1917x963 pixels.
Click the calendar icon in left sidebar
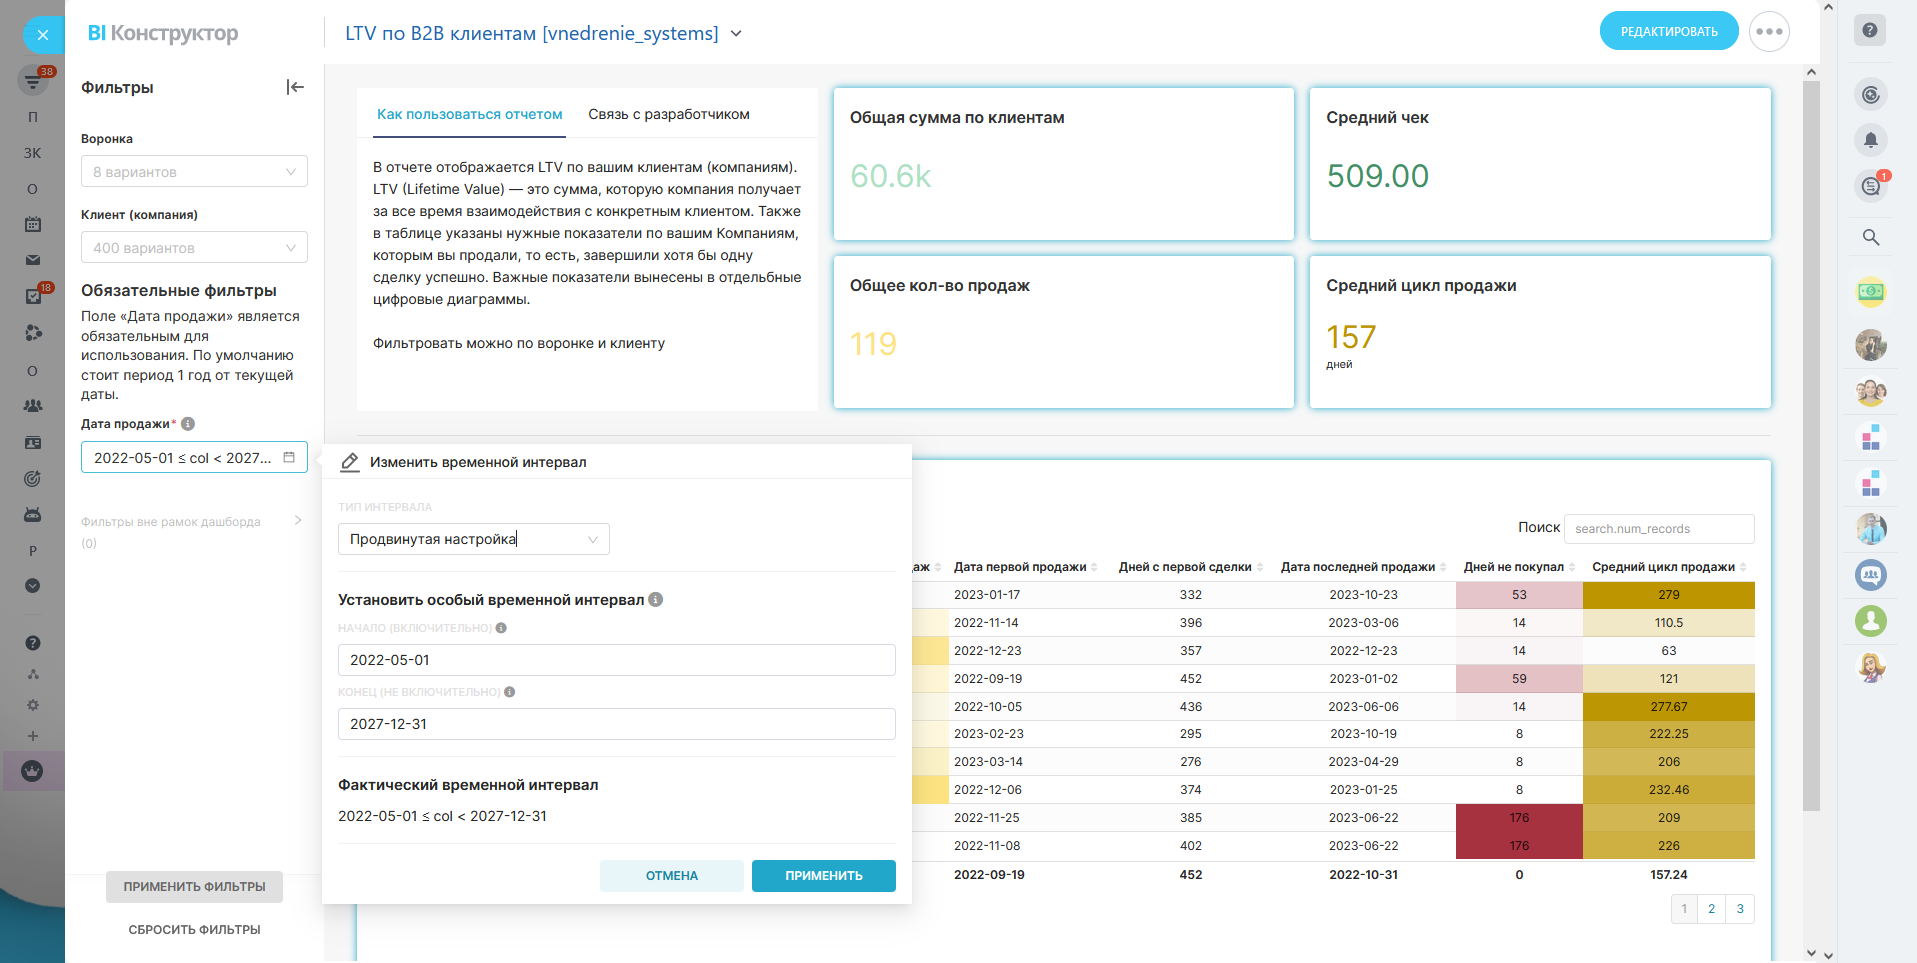pyautogui.click(x=33, y=224)
